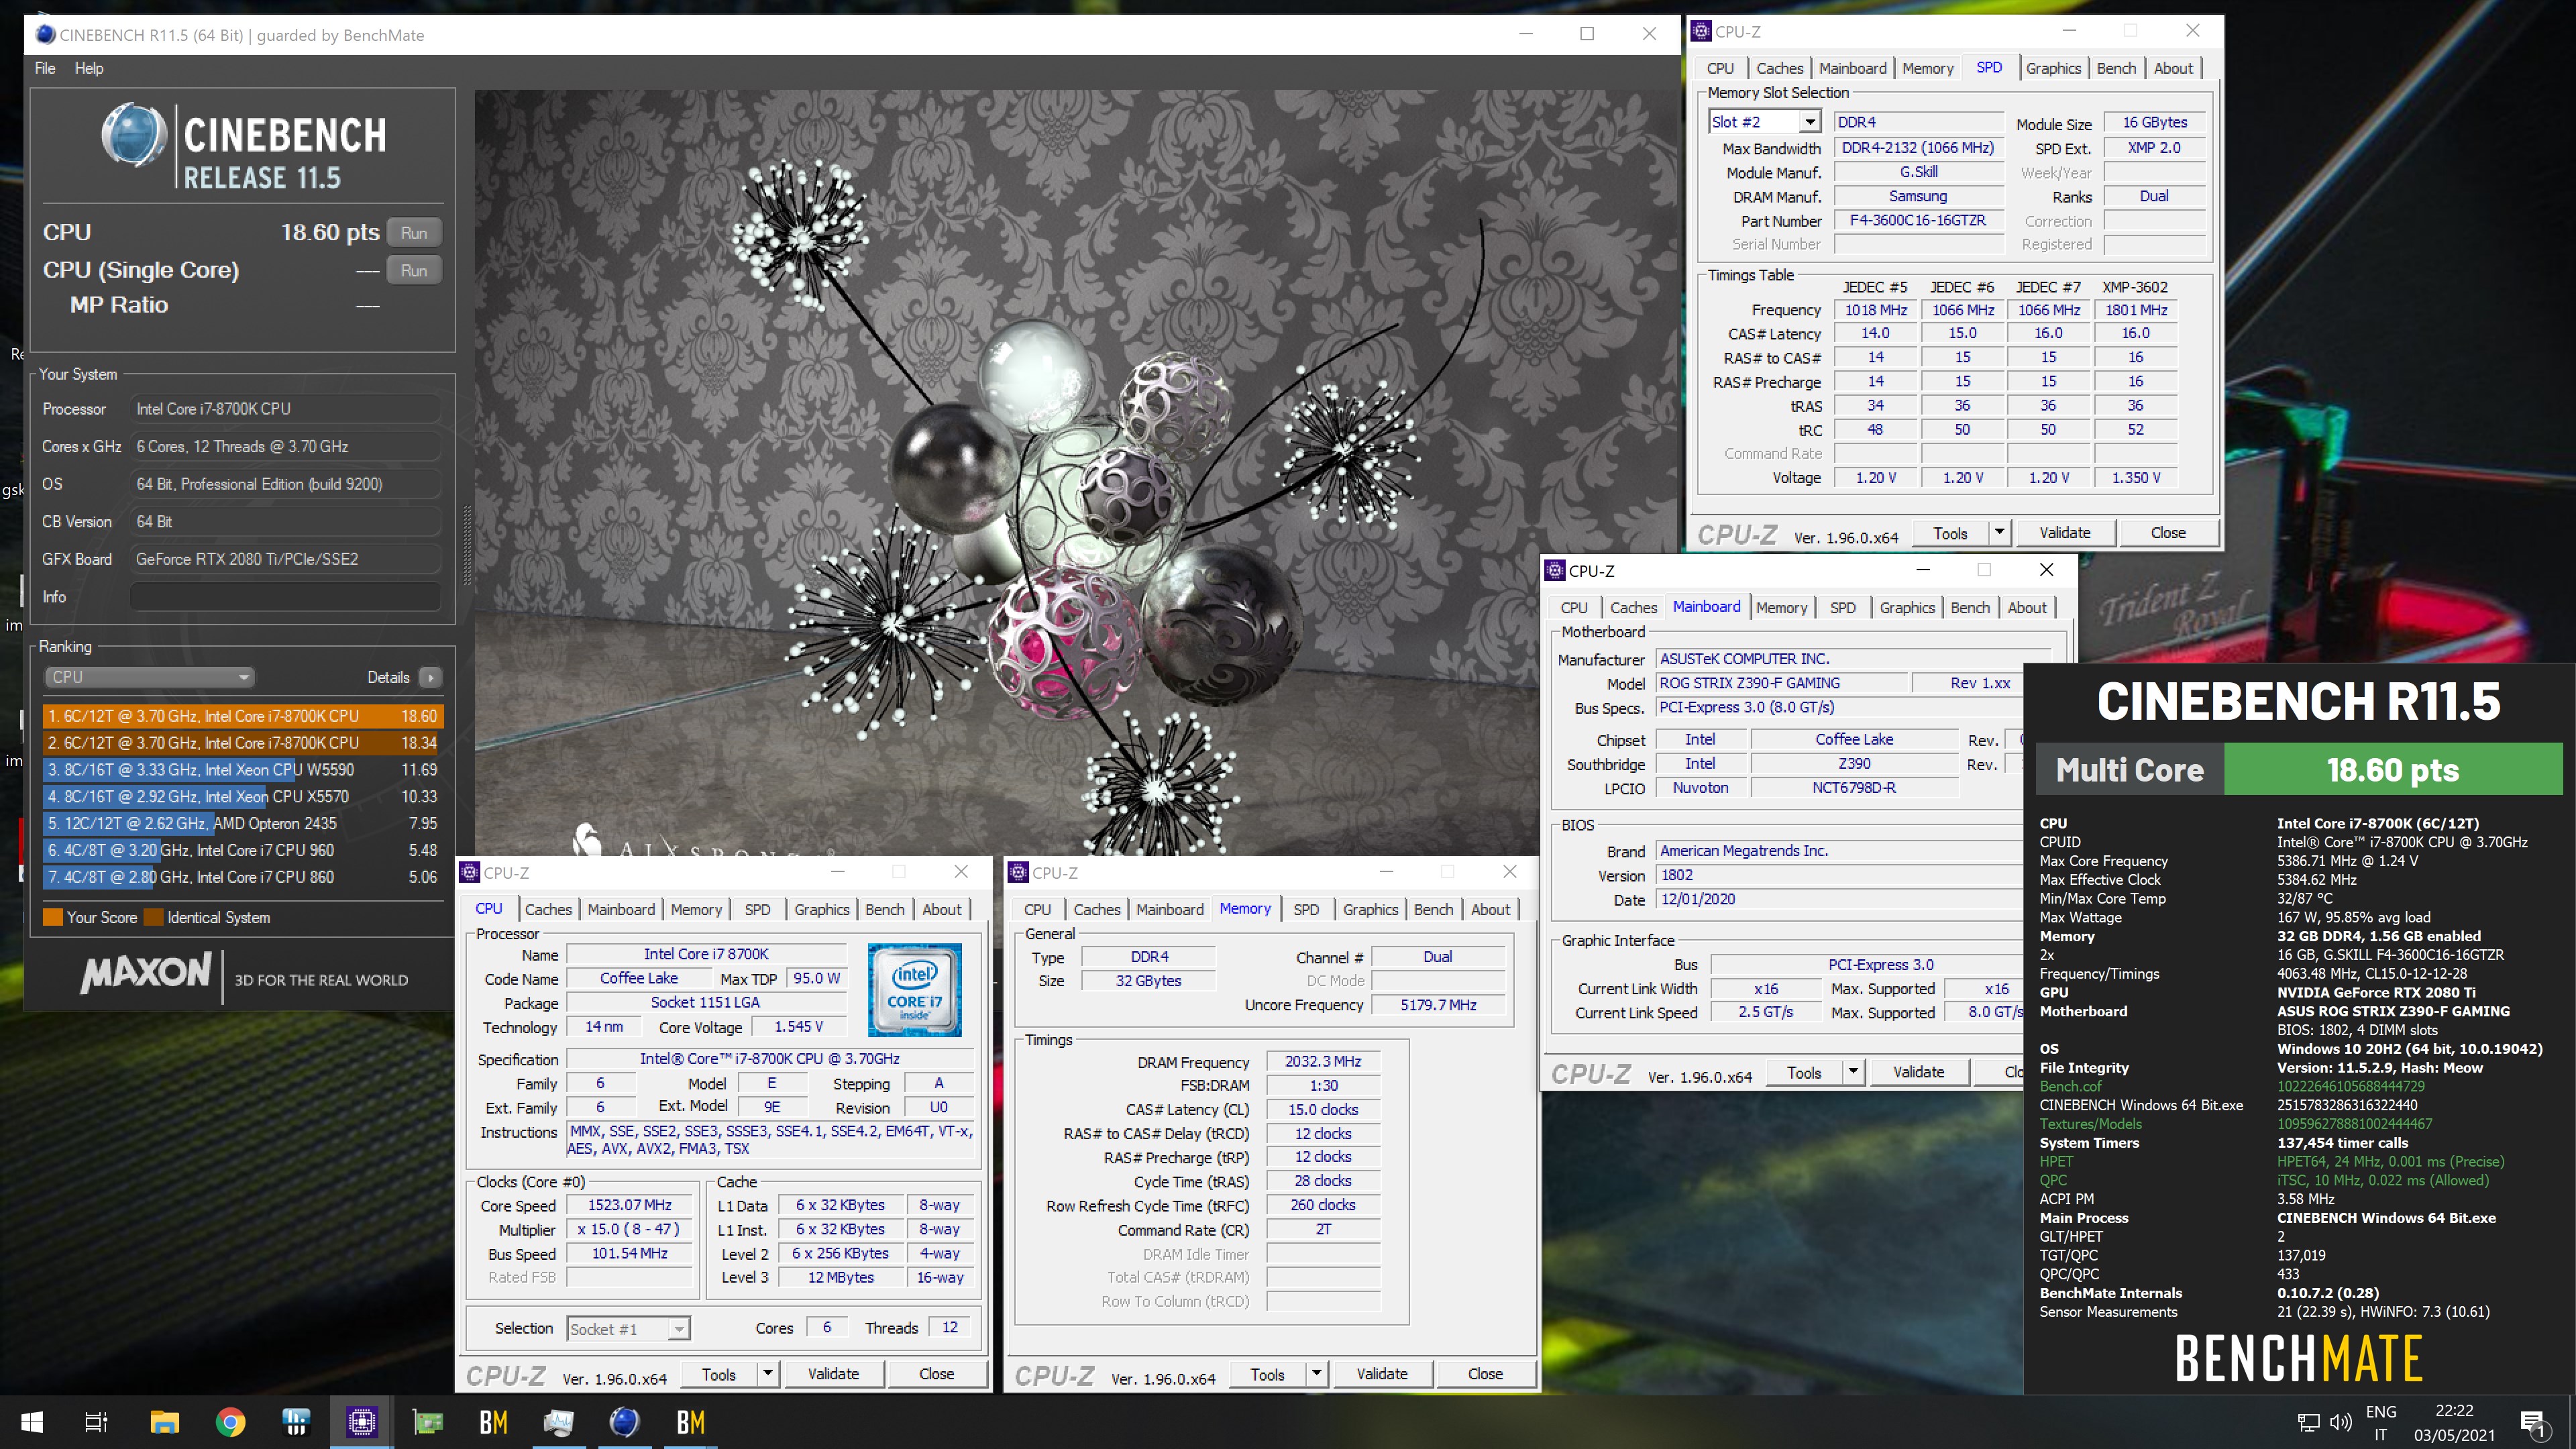Screen dimensions: 2576x1449
Task: Click the Details arrow button in Ranking
Action: pos(431,677)
